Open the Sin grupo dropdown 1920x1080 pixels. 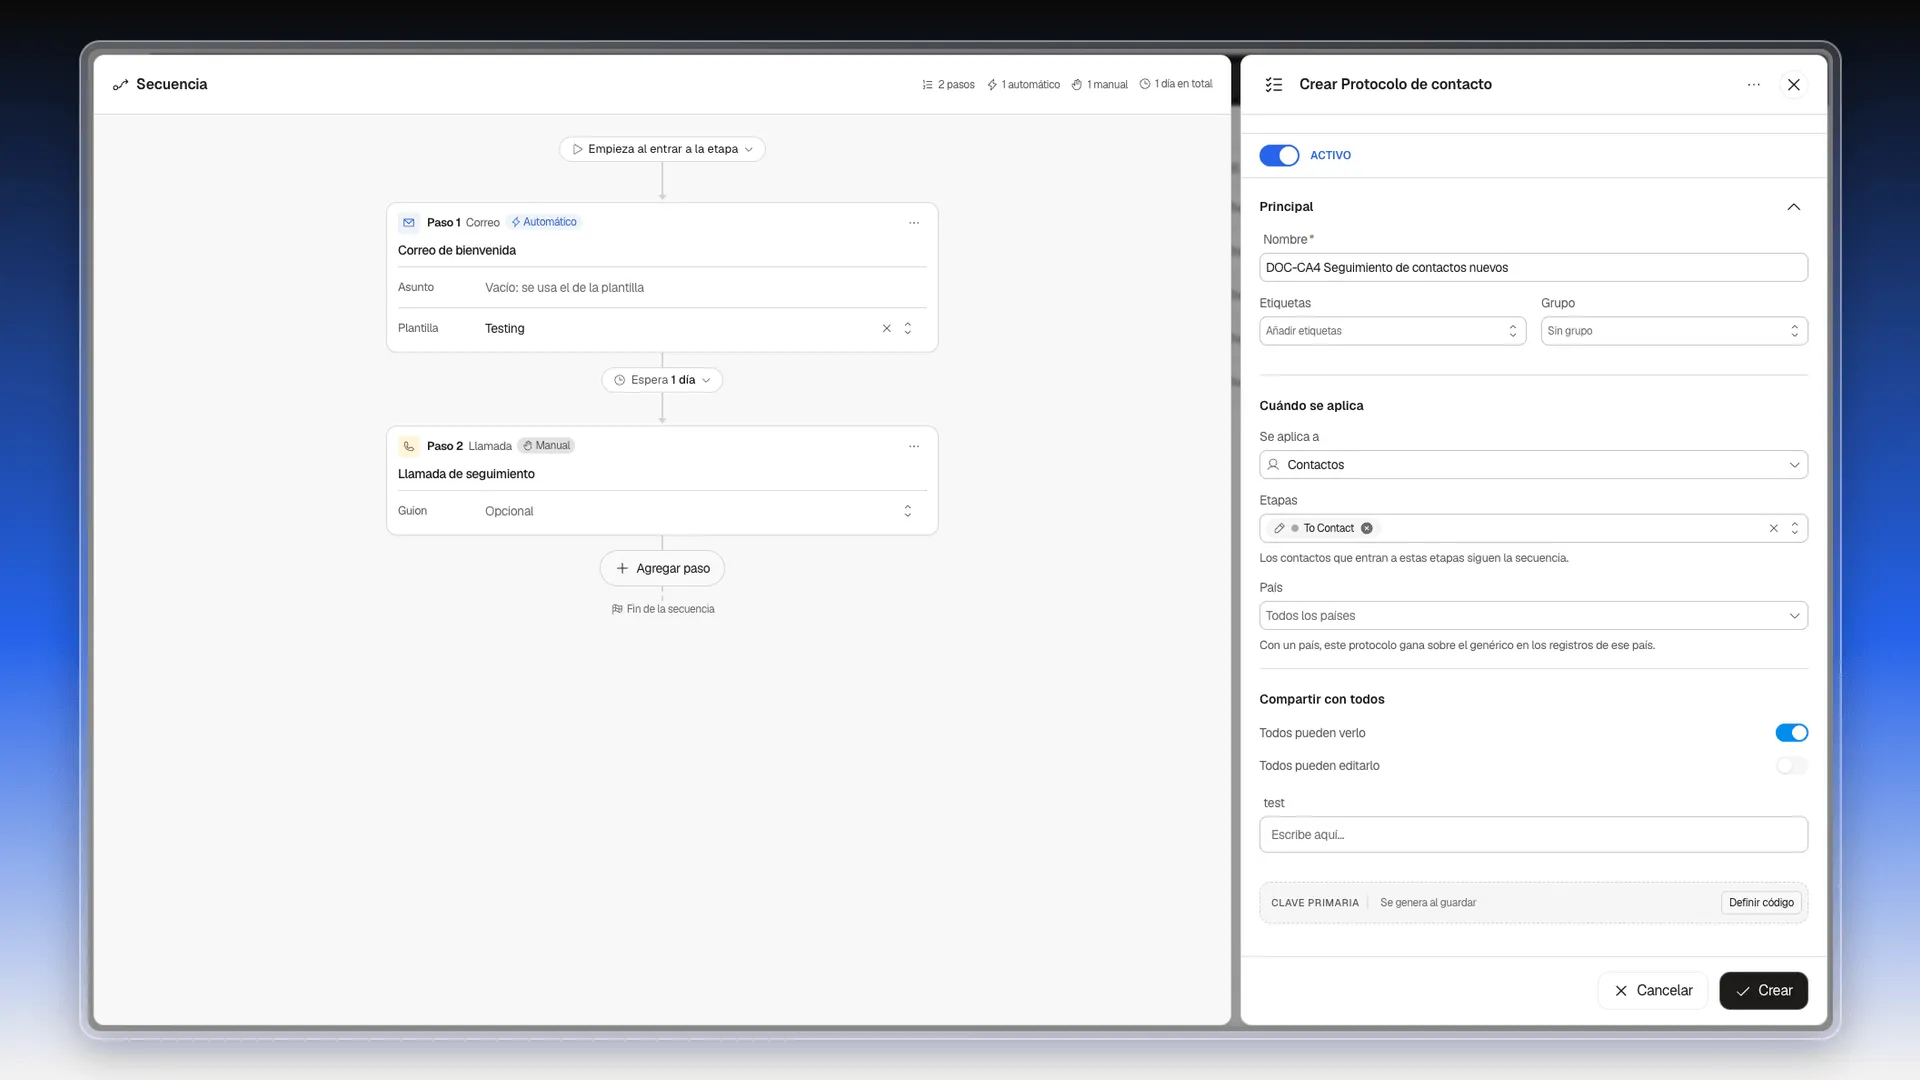pyautogui.click(x=1674, y=331)
